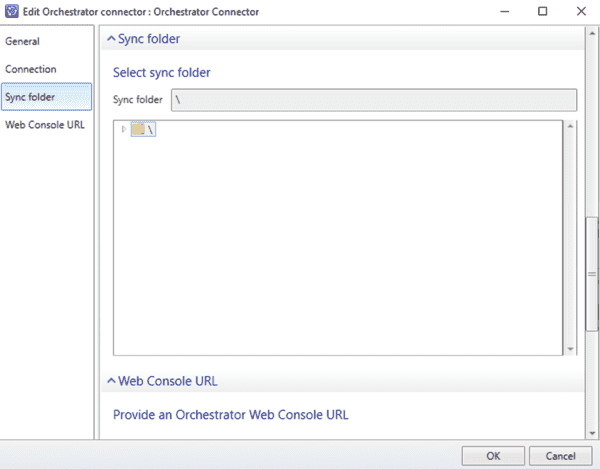Select the Sync folder sidebar item
The width and height of the screenshot is (600, 469).
(46, 97)
